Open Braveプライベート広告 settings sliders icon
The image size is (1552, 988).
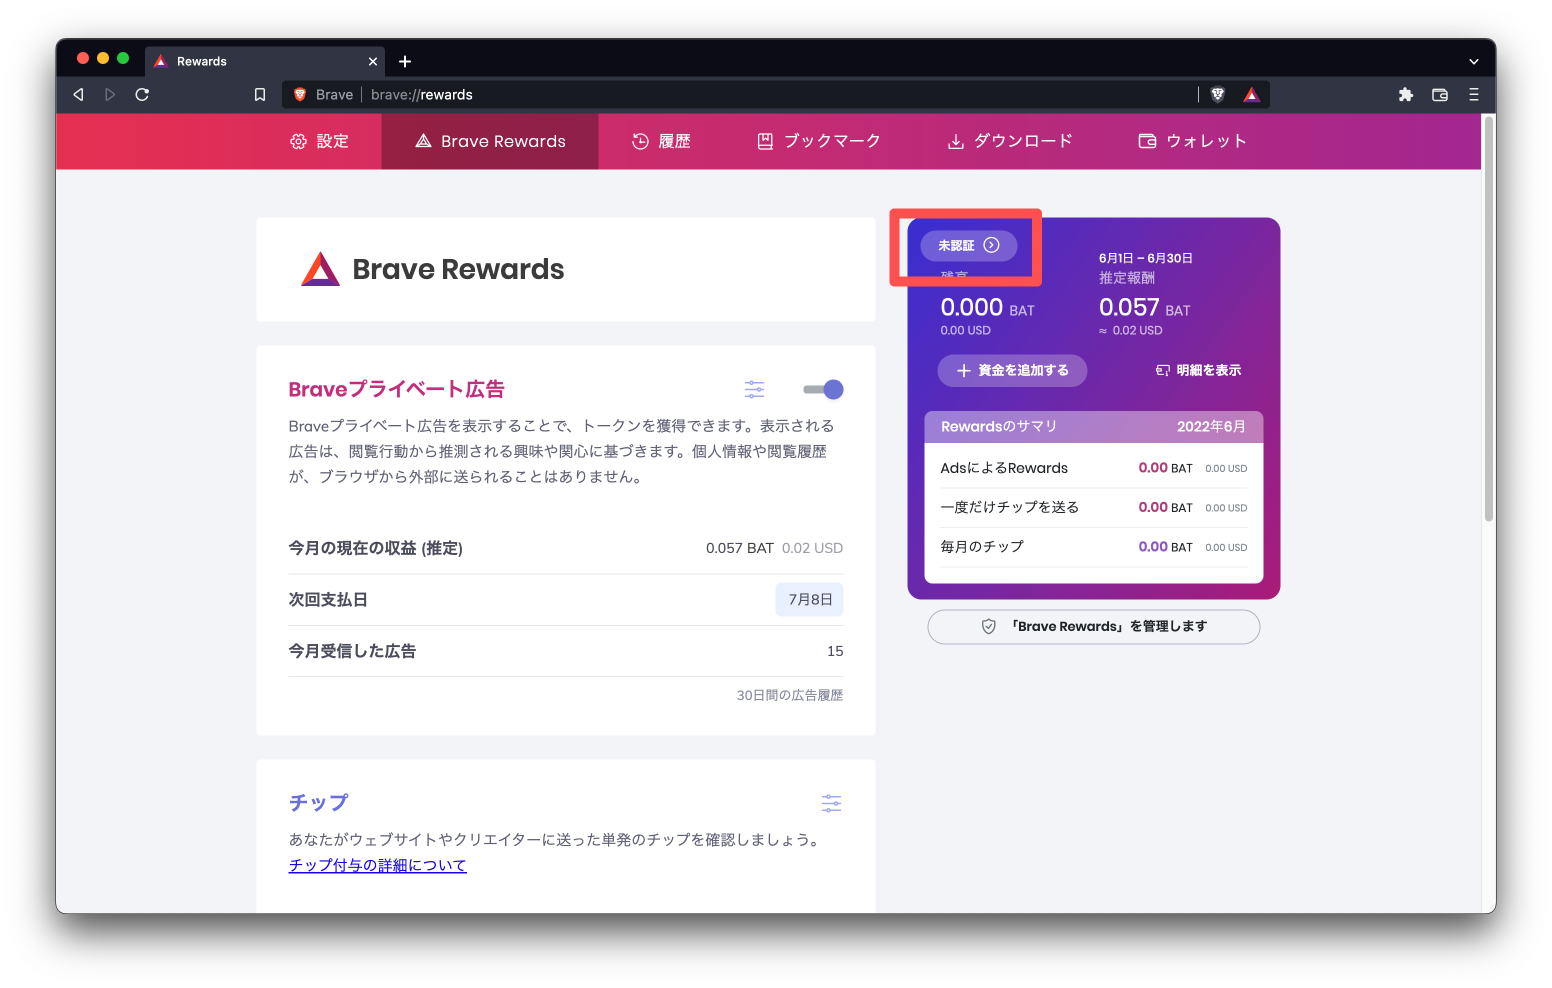coord(754,389)
